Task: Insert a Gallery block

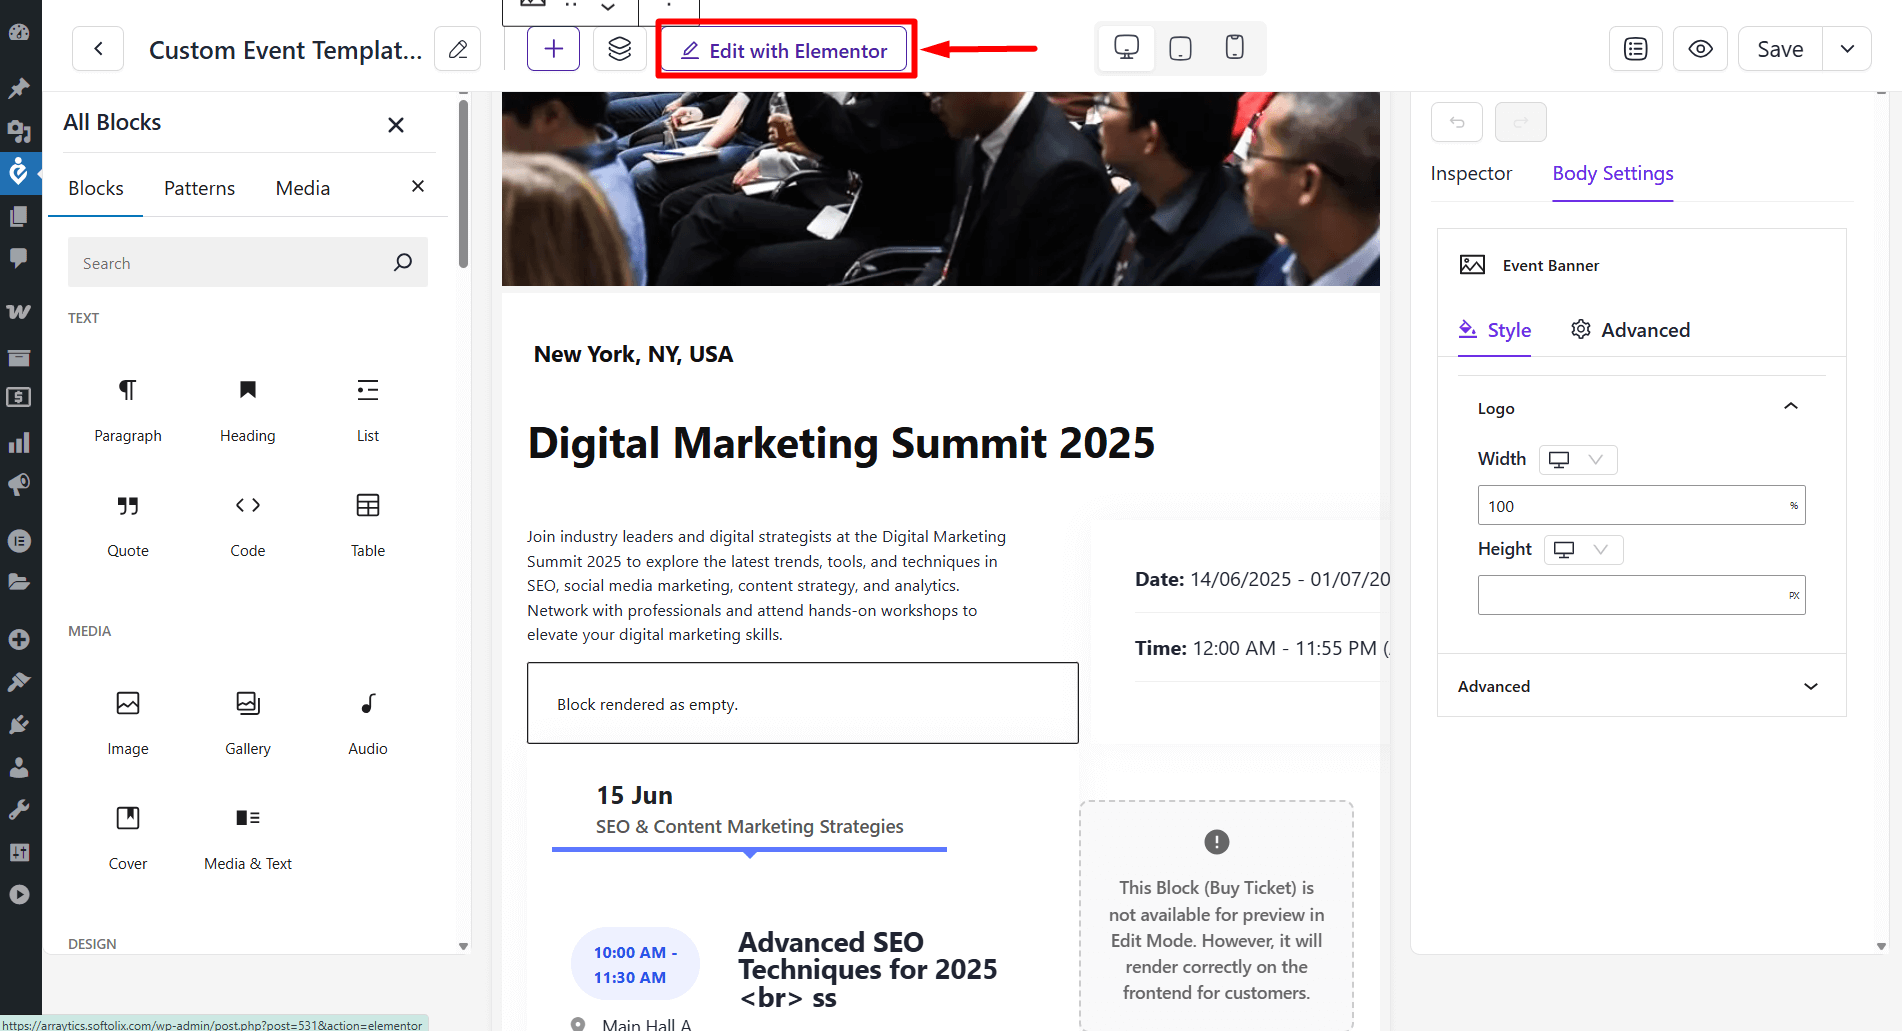Action: (248, 723)
